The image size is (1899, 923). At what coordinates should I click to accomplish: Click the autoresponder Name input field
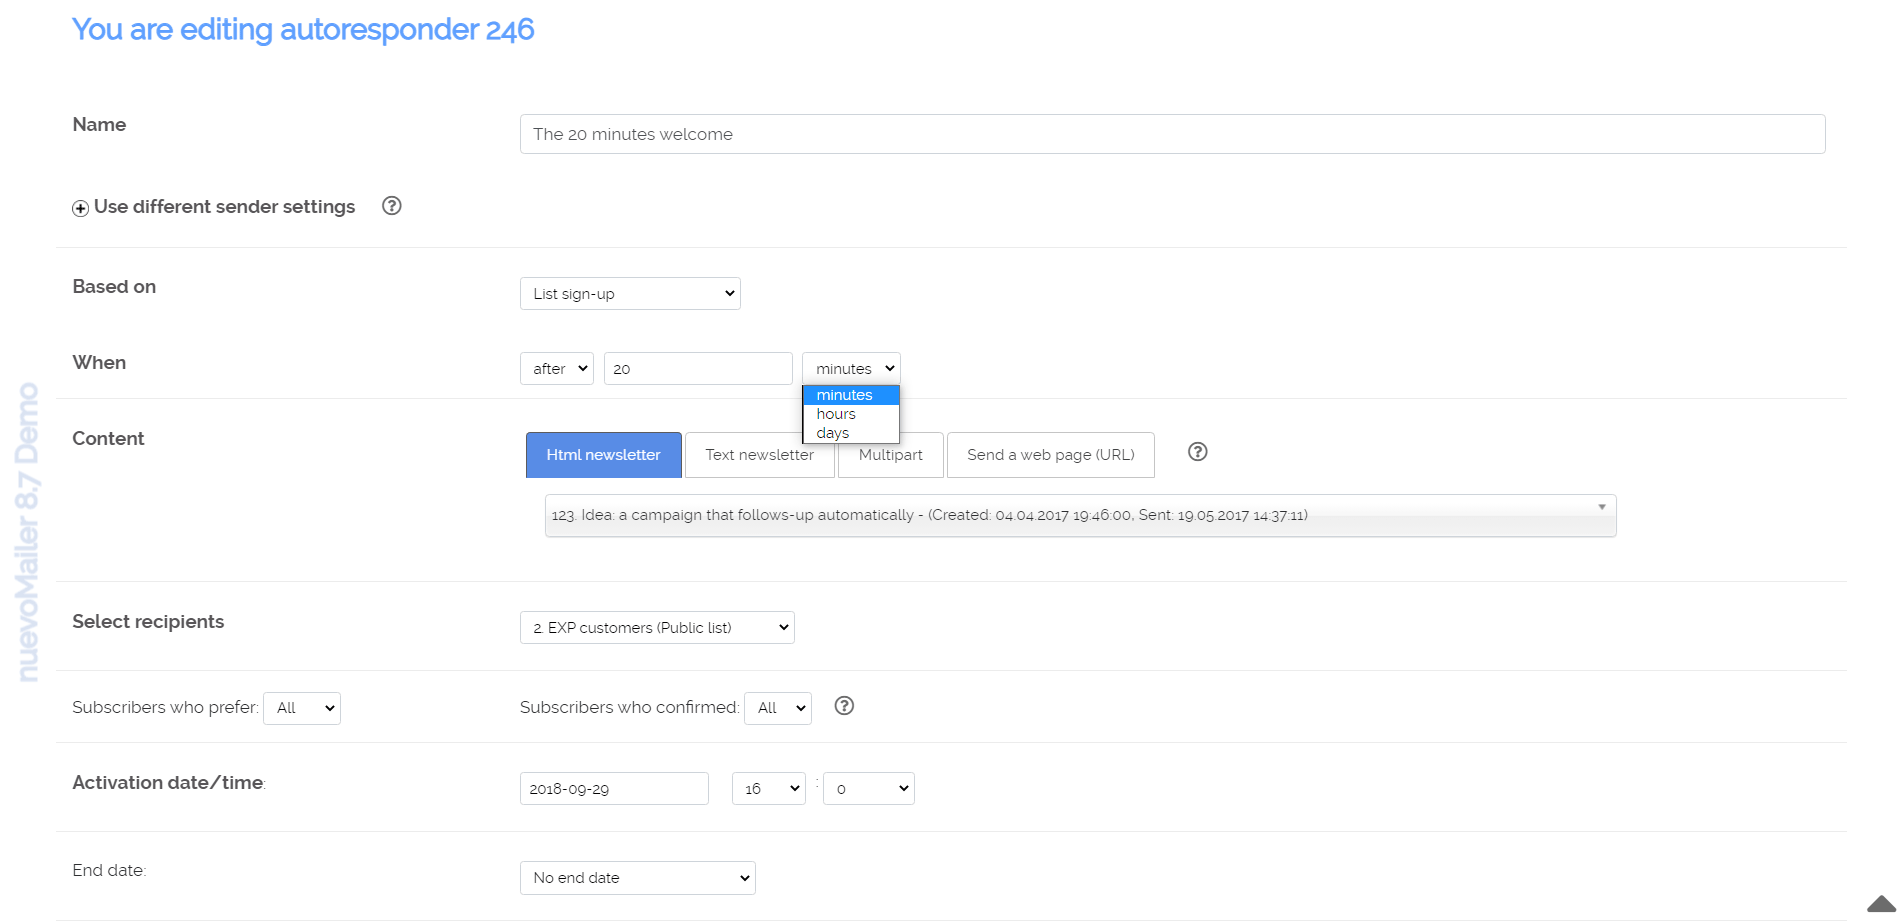coord(1172,134)
